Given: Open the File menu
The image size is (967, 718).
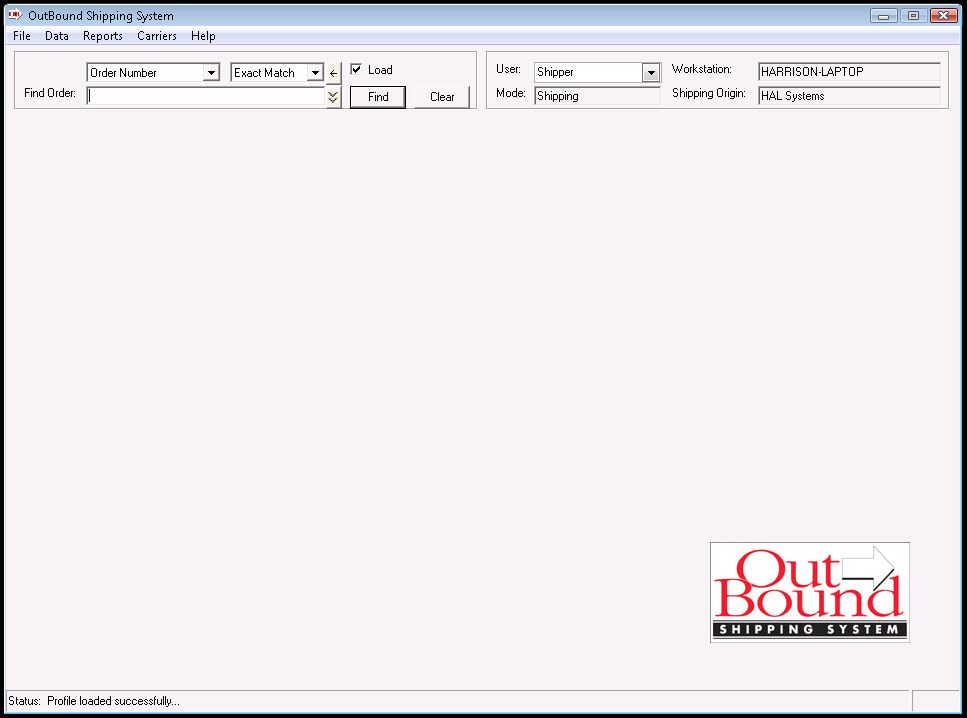Looking at the screenshot, I should click(x=20, y=36).
